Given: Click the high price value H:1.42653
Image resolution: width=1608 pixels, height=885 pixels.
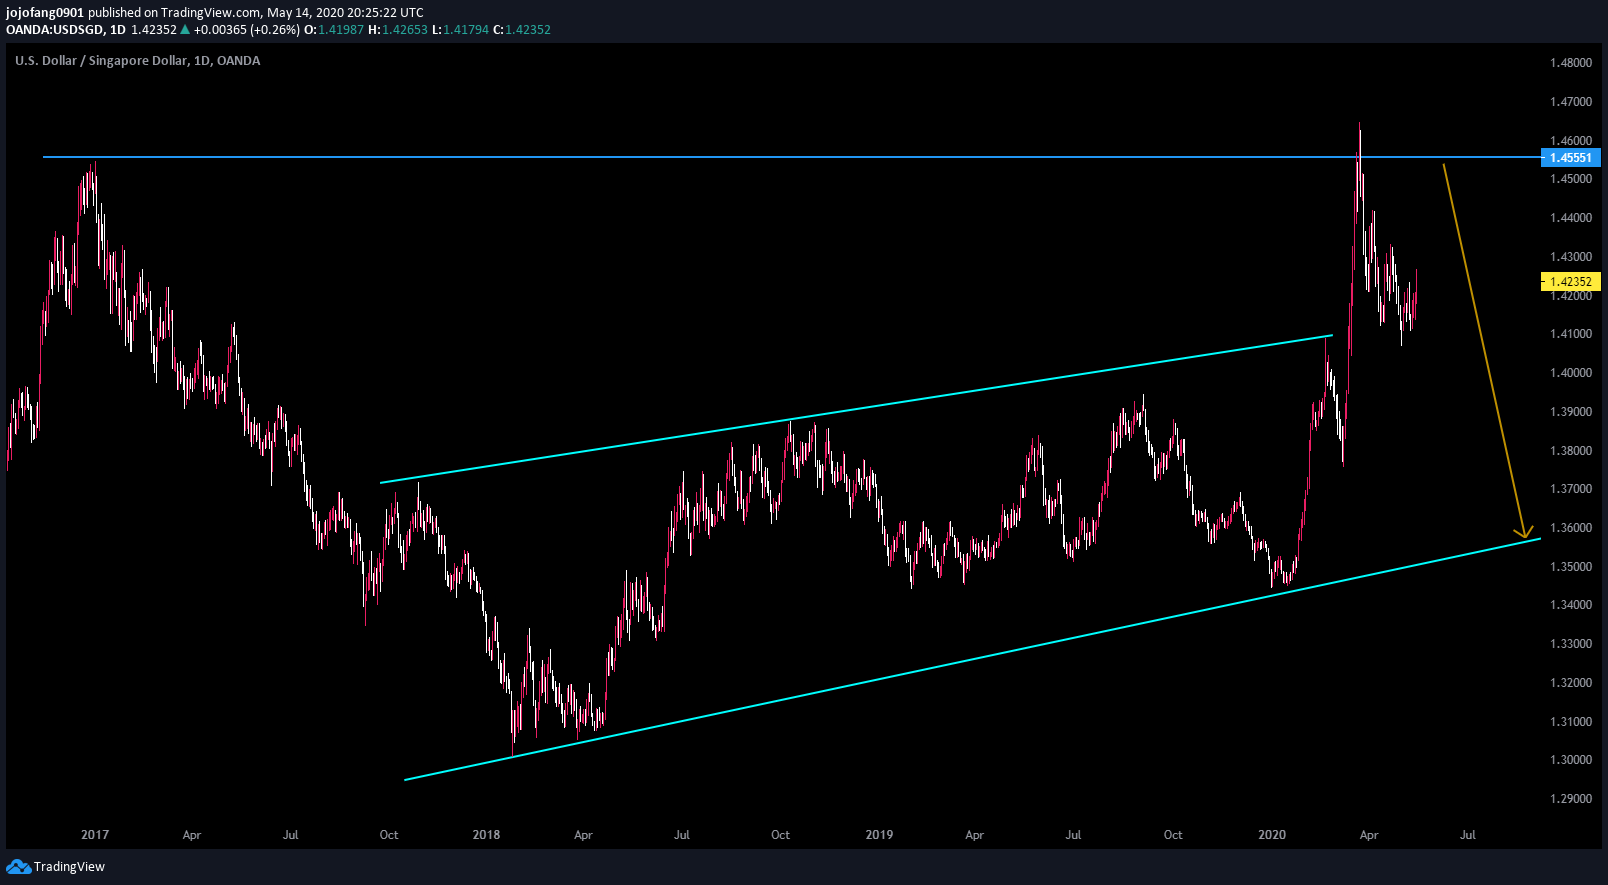Looking at the screenshot, I should (x=398, y=30).
